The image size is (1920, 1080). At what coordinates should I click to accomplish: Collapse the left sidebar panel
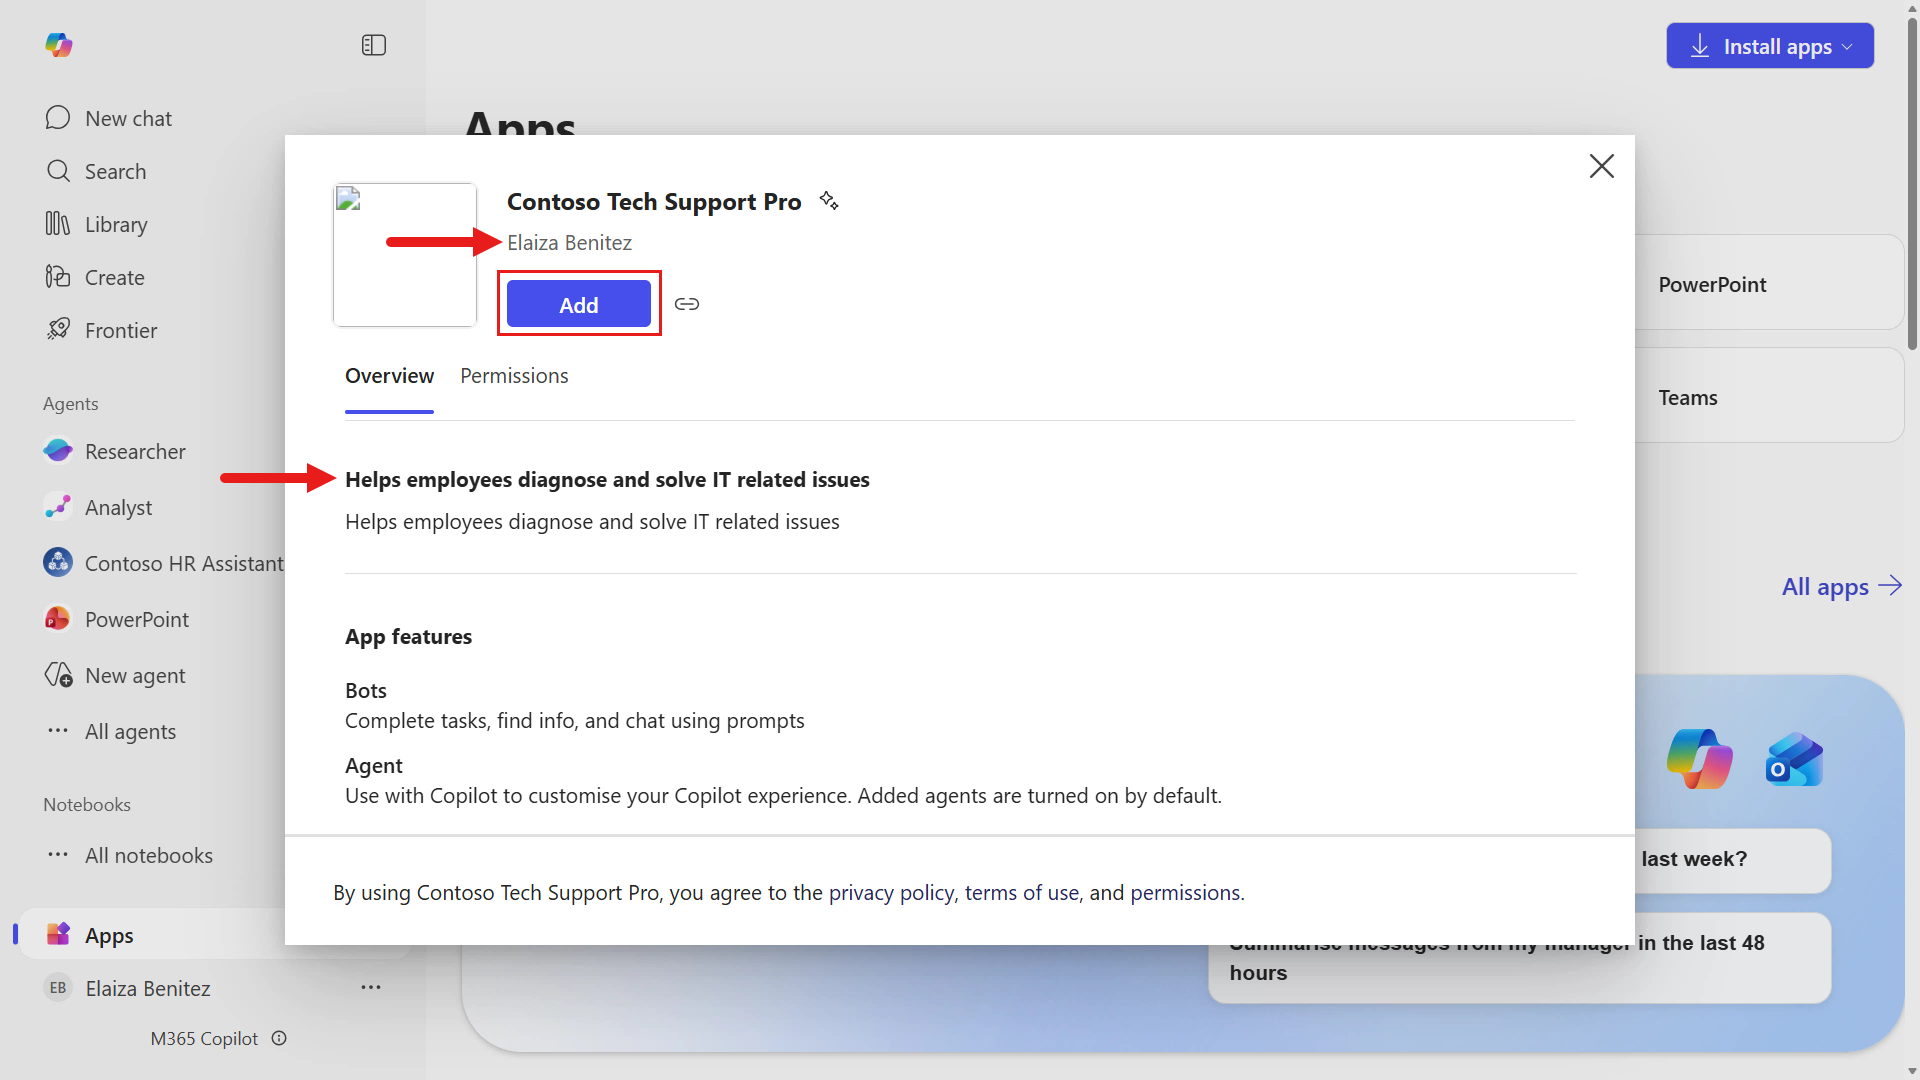[x=373, y=45]
